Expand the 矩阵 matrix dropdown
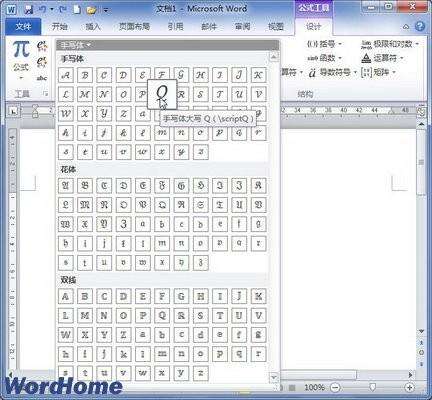The image size is (432, 400). click(x=379, y=72)
